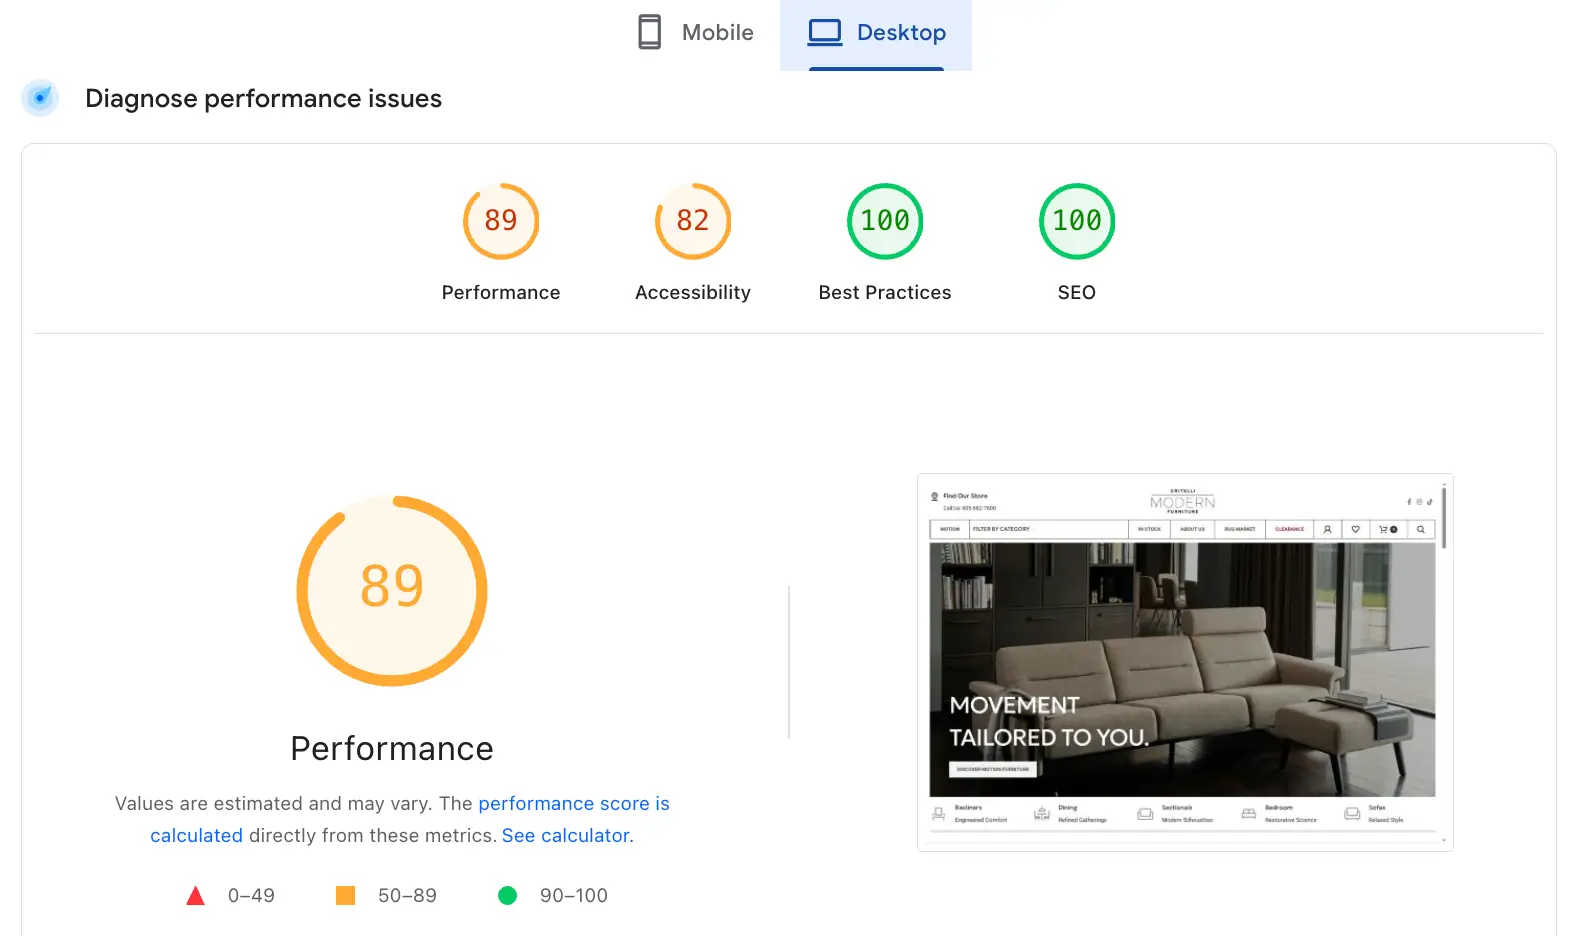
Task: Click the "Accessibility" label under 82
Action: click(x=693, y=293)
